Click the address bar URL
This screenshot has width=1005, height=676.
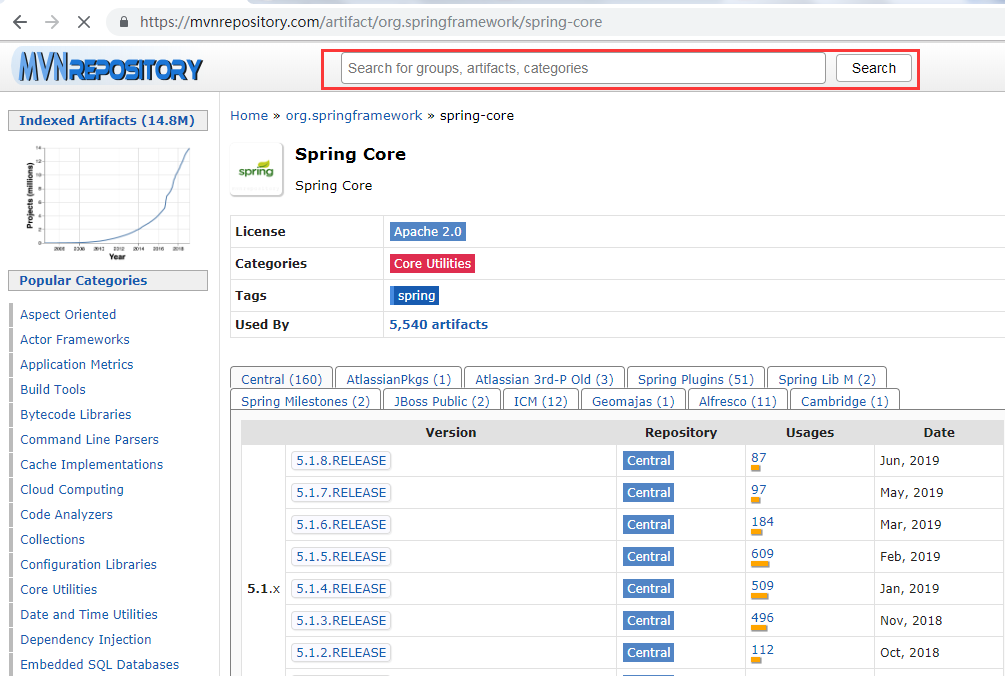[371, 22]
